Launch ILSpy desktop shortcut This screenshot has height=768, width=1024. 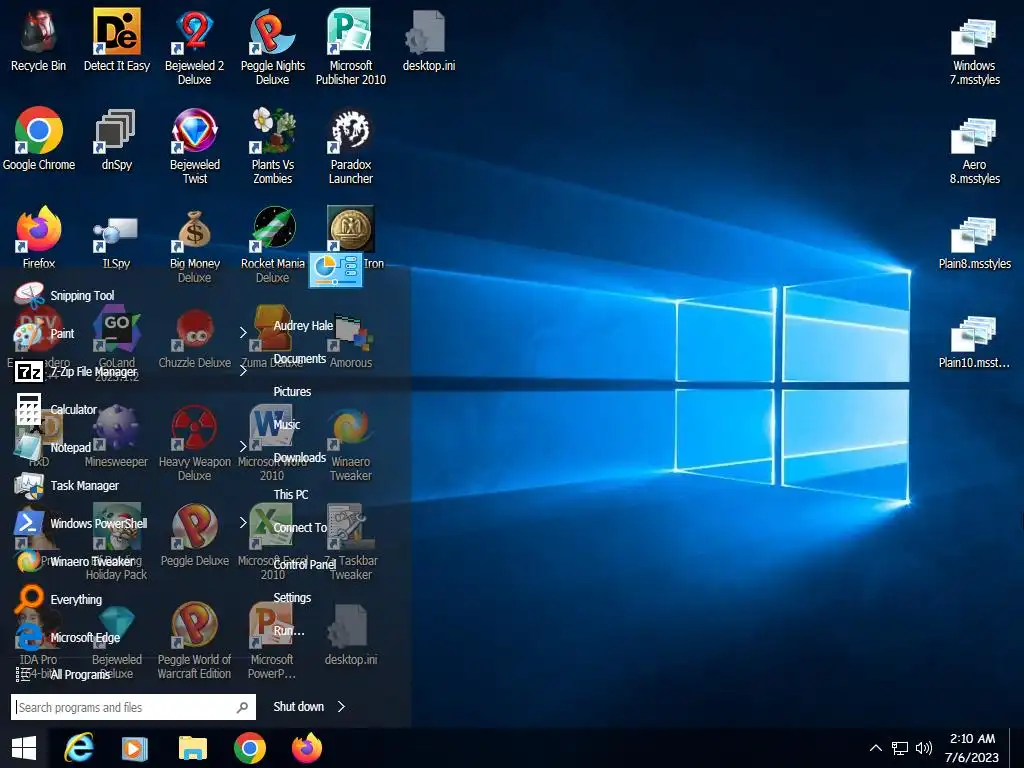[117, 237]
